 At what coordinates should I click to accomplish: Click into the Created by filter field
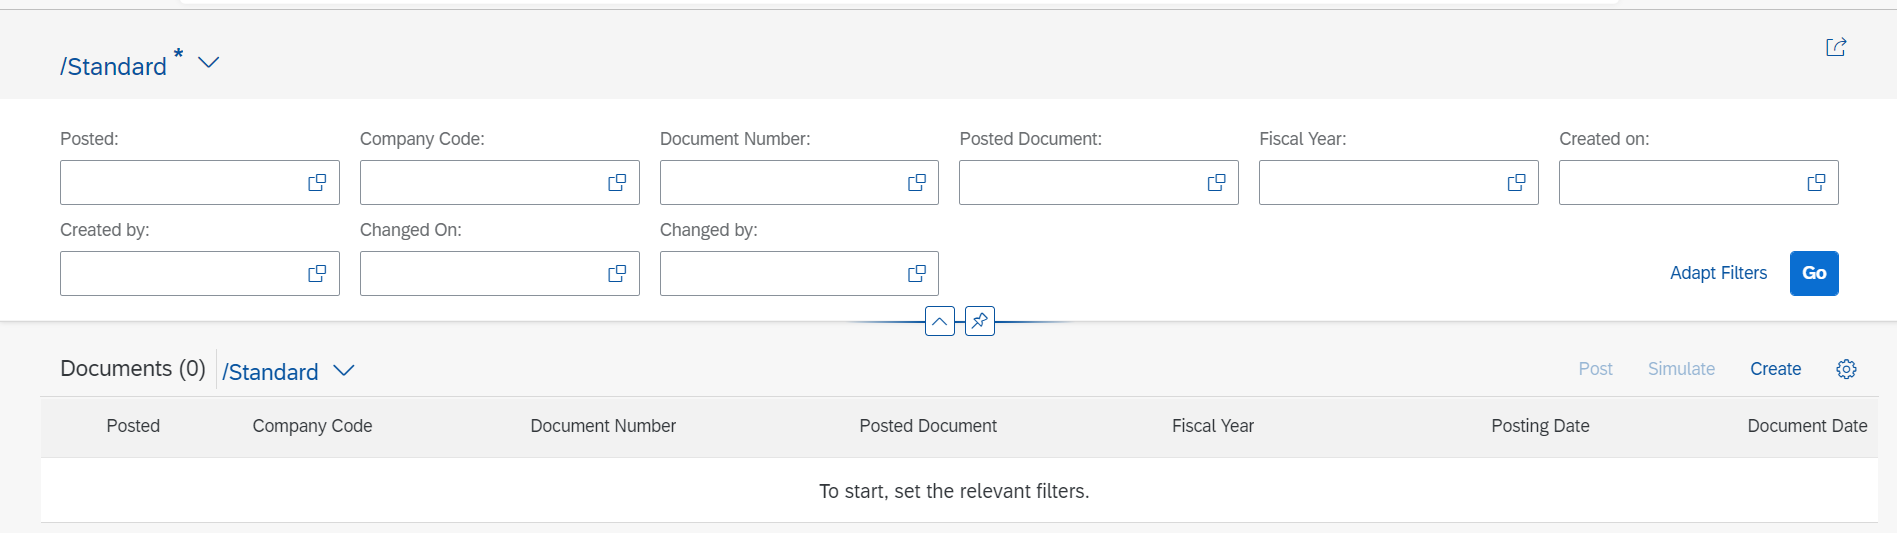pyautogui.click(x=180, y=274)
